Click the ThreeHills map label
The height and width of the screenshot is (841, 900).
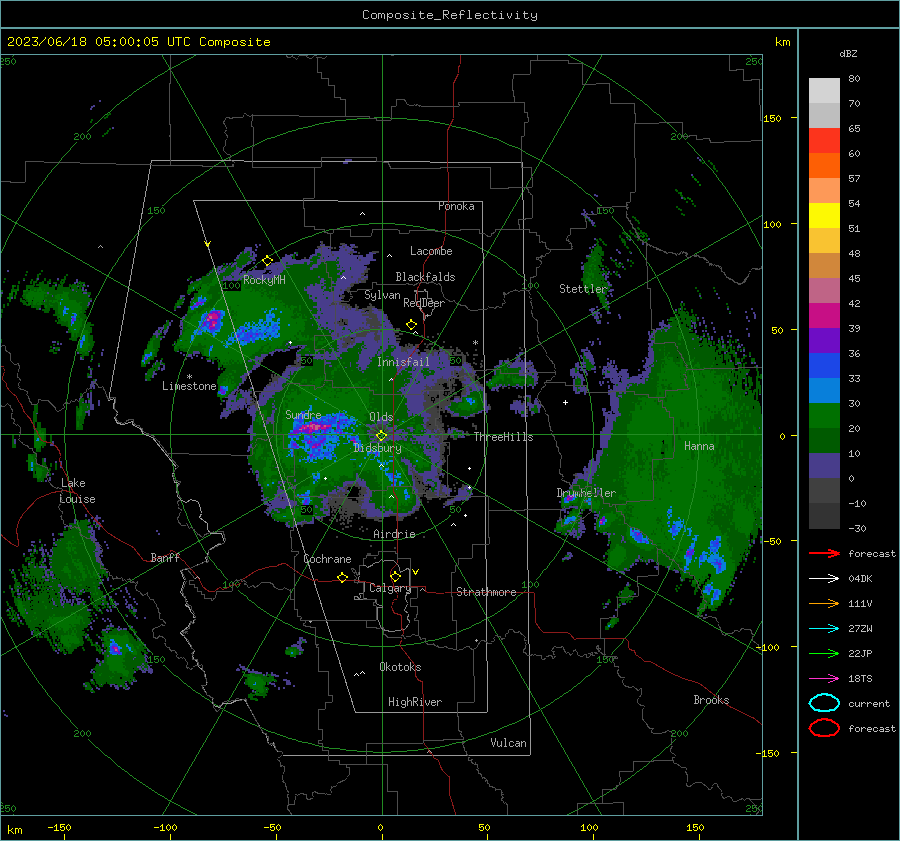[x=503, y=437]
